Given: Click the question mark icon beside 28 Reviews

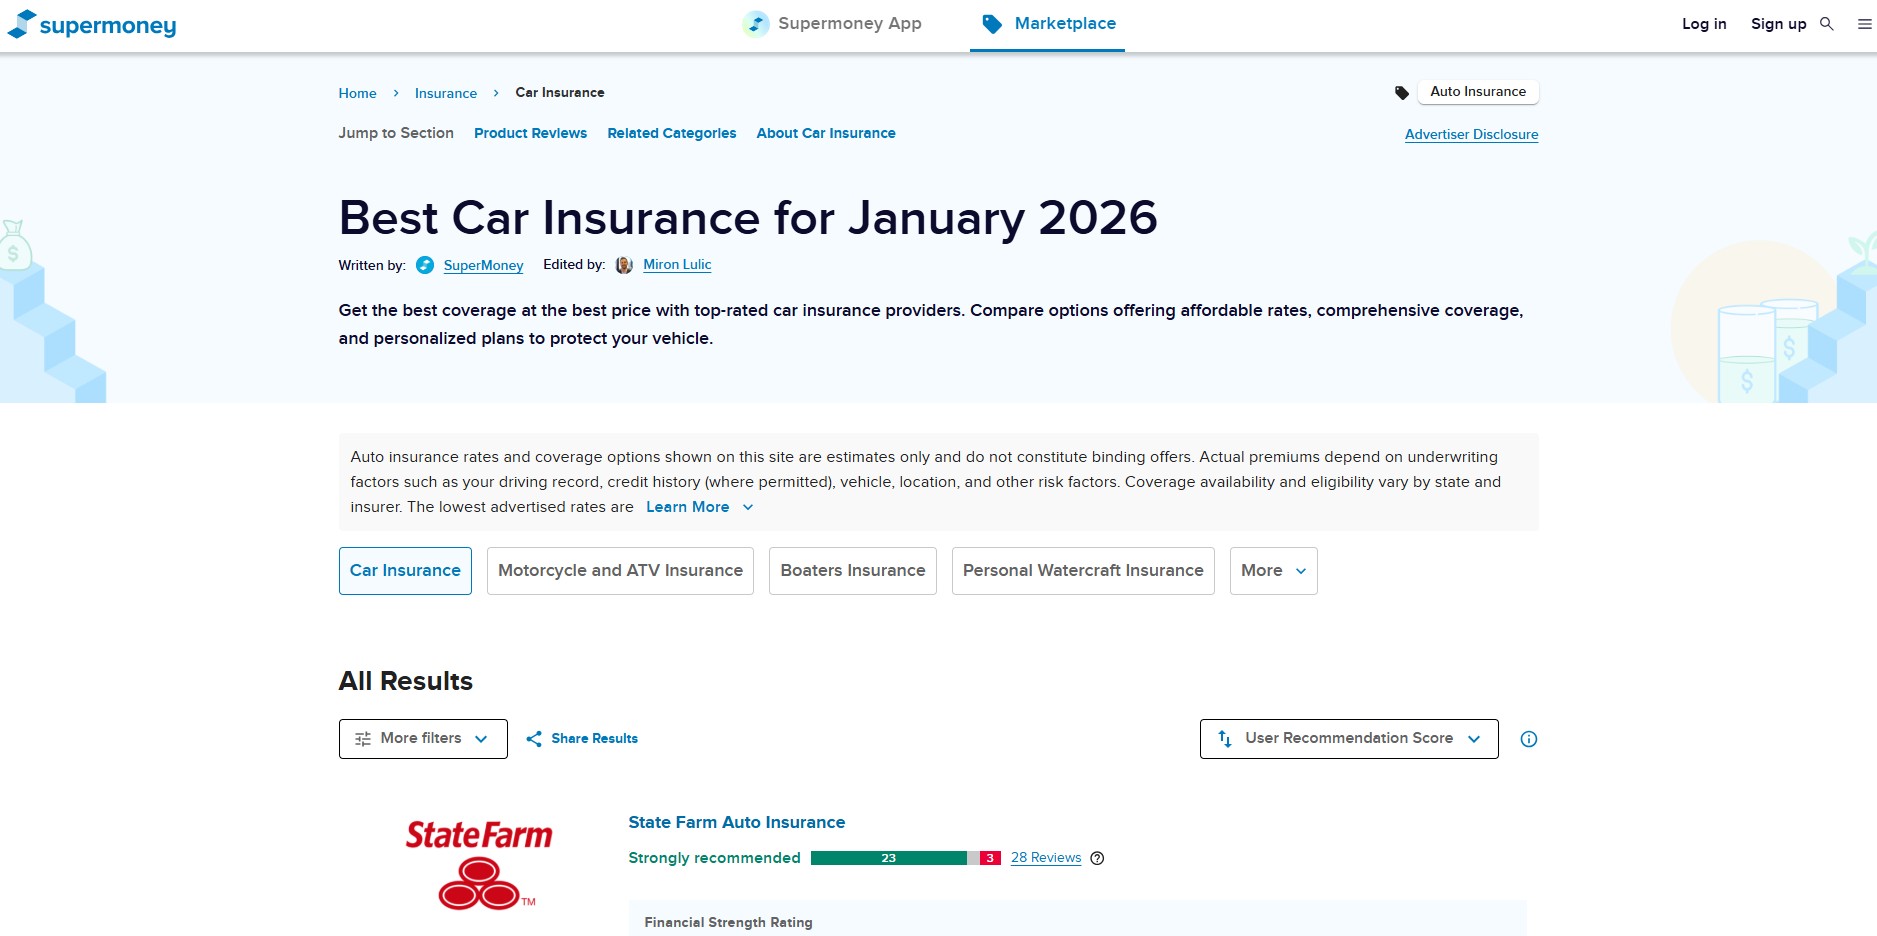Looking at the screenshot, I should (1097, 858).
